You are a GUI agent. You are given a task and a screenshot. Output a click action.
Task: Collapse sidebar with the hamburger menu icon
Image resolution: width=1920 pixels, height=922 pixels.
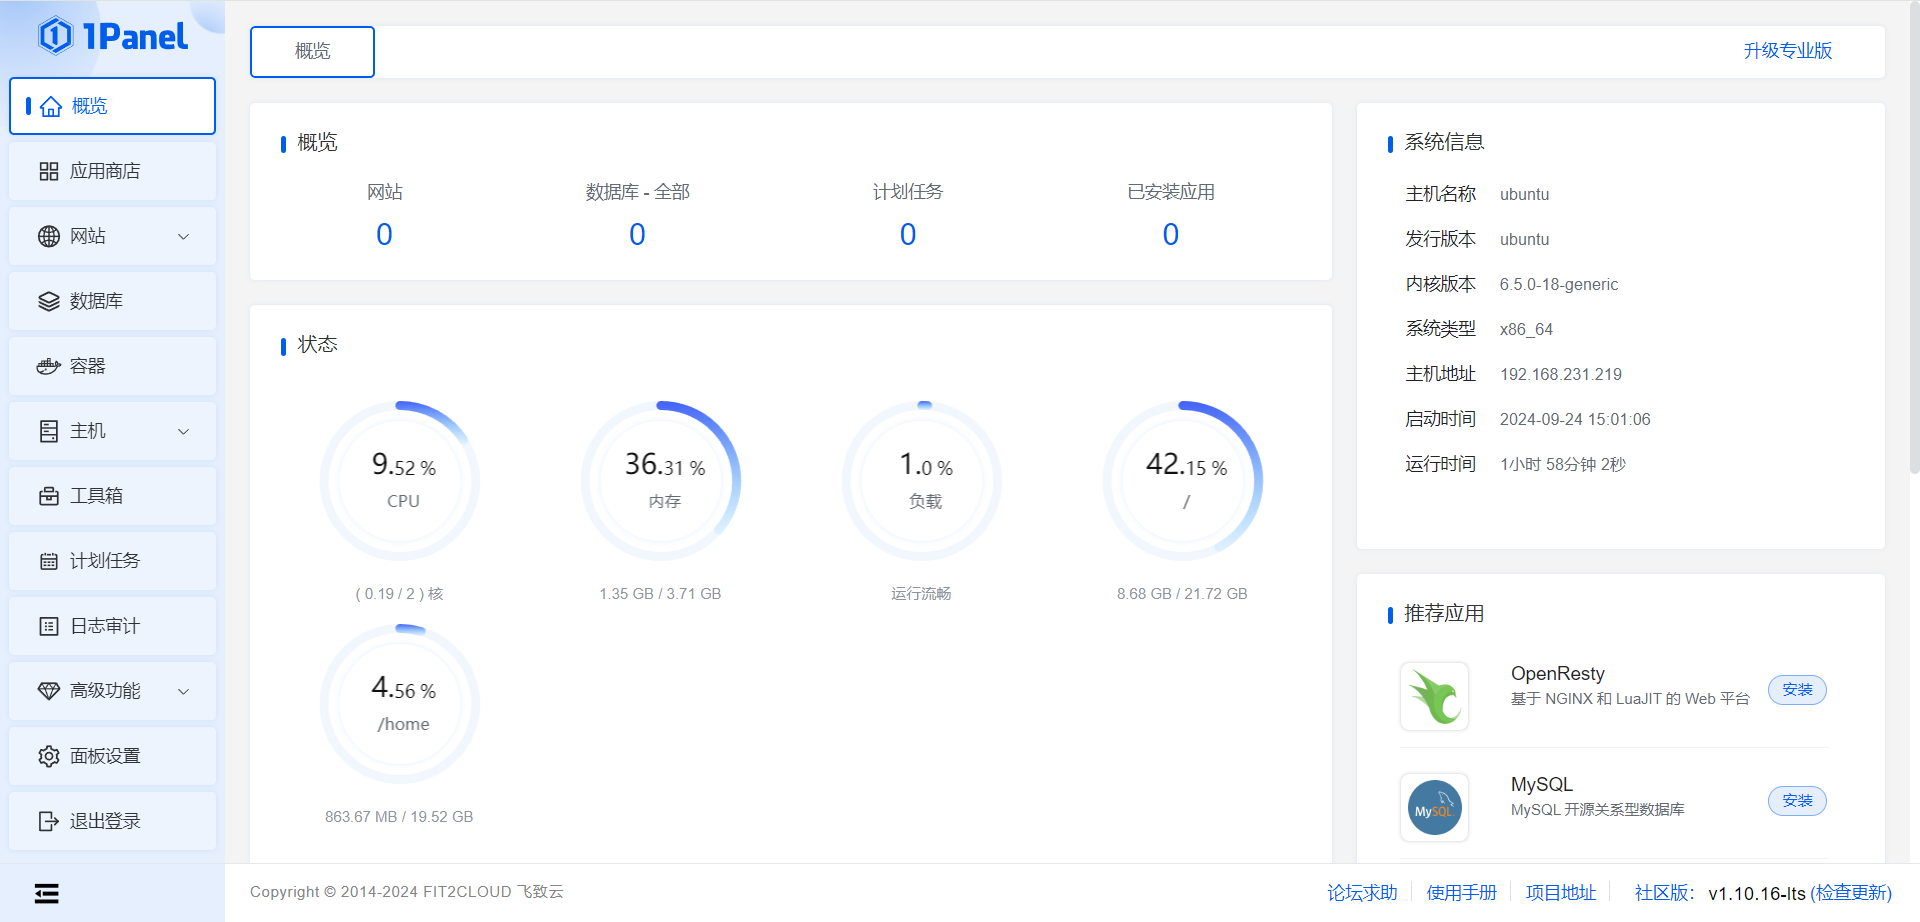pos(46,893)
